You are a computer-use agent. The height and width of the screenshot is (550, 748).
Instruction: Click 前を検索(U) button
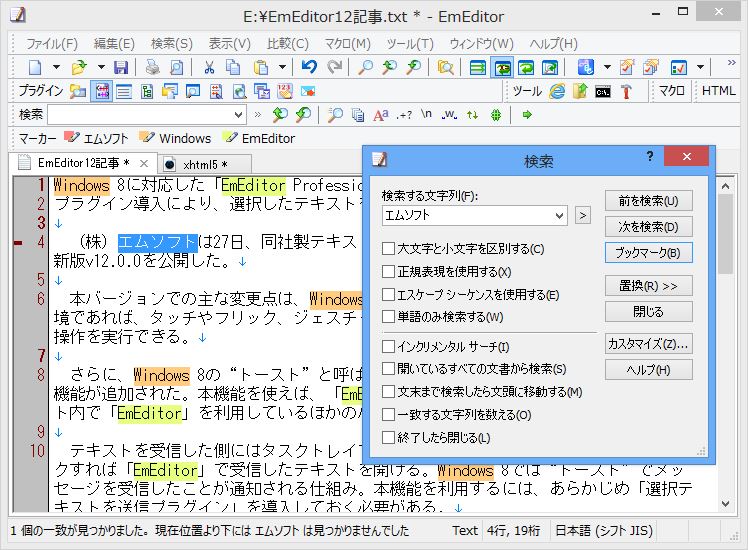click(x=648, y=201)
